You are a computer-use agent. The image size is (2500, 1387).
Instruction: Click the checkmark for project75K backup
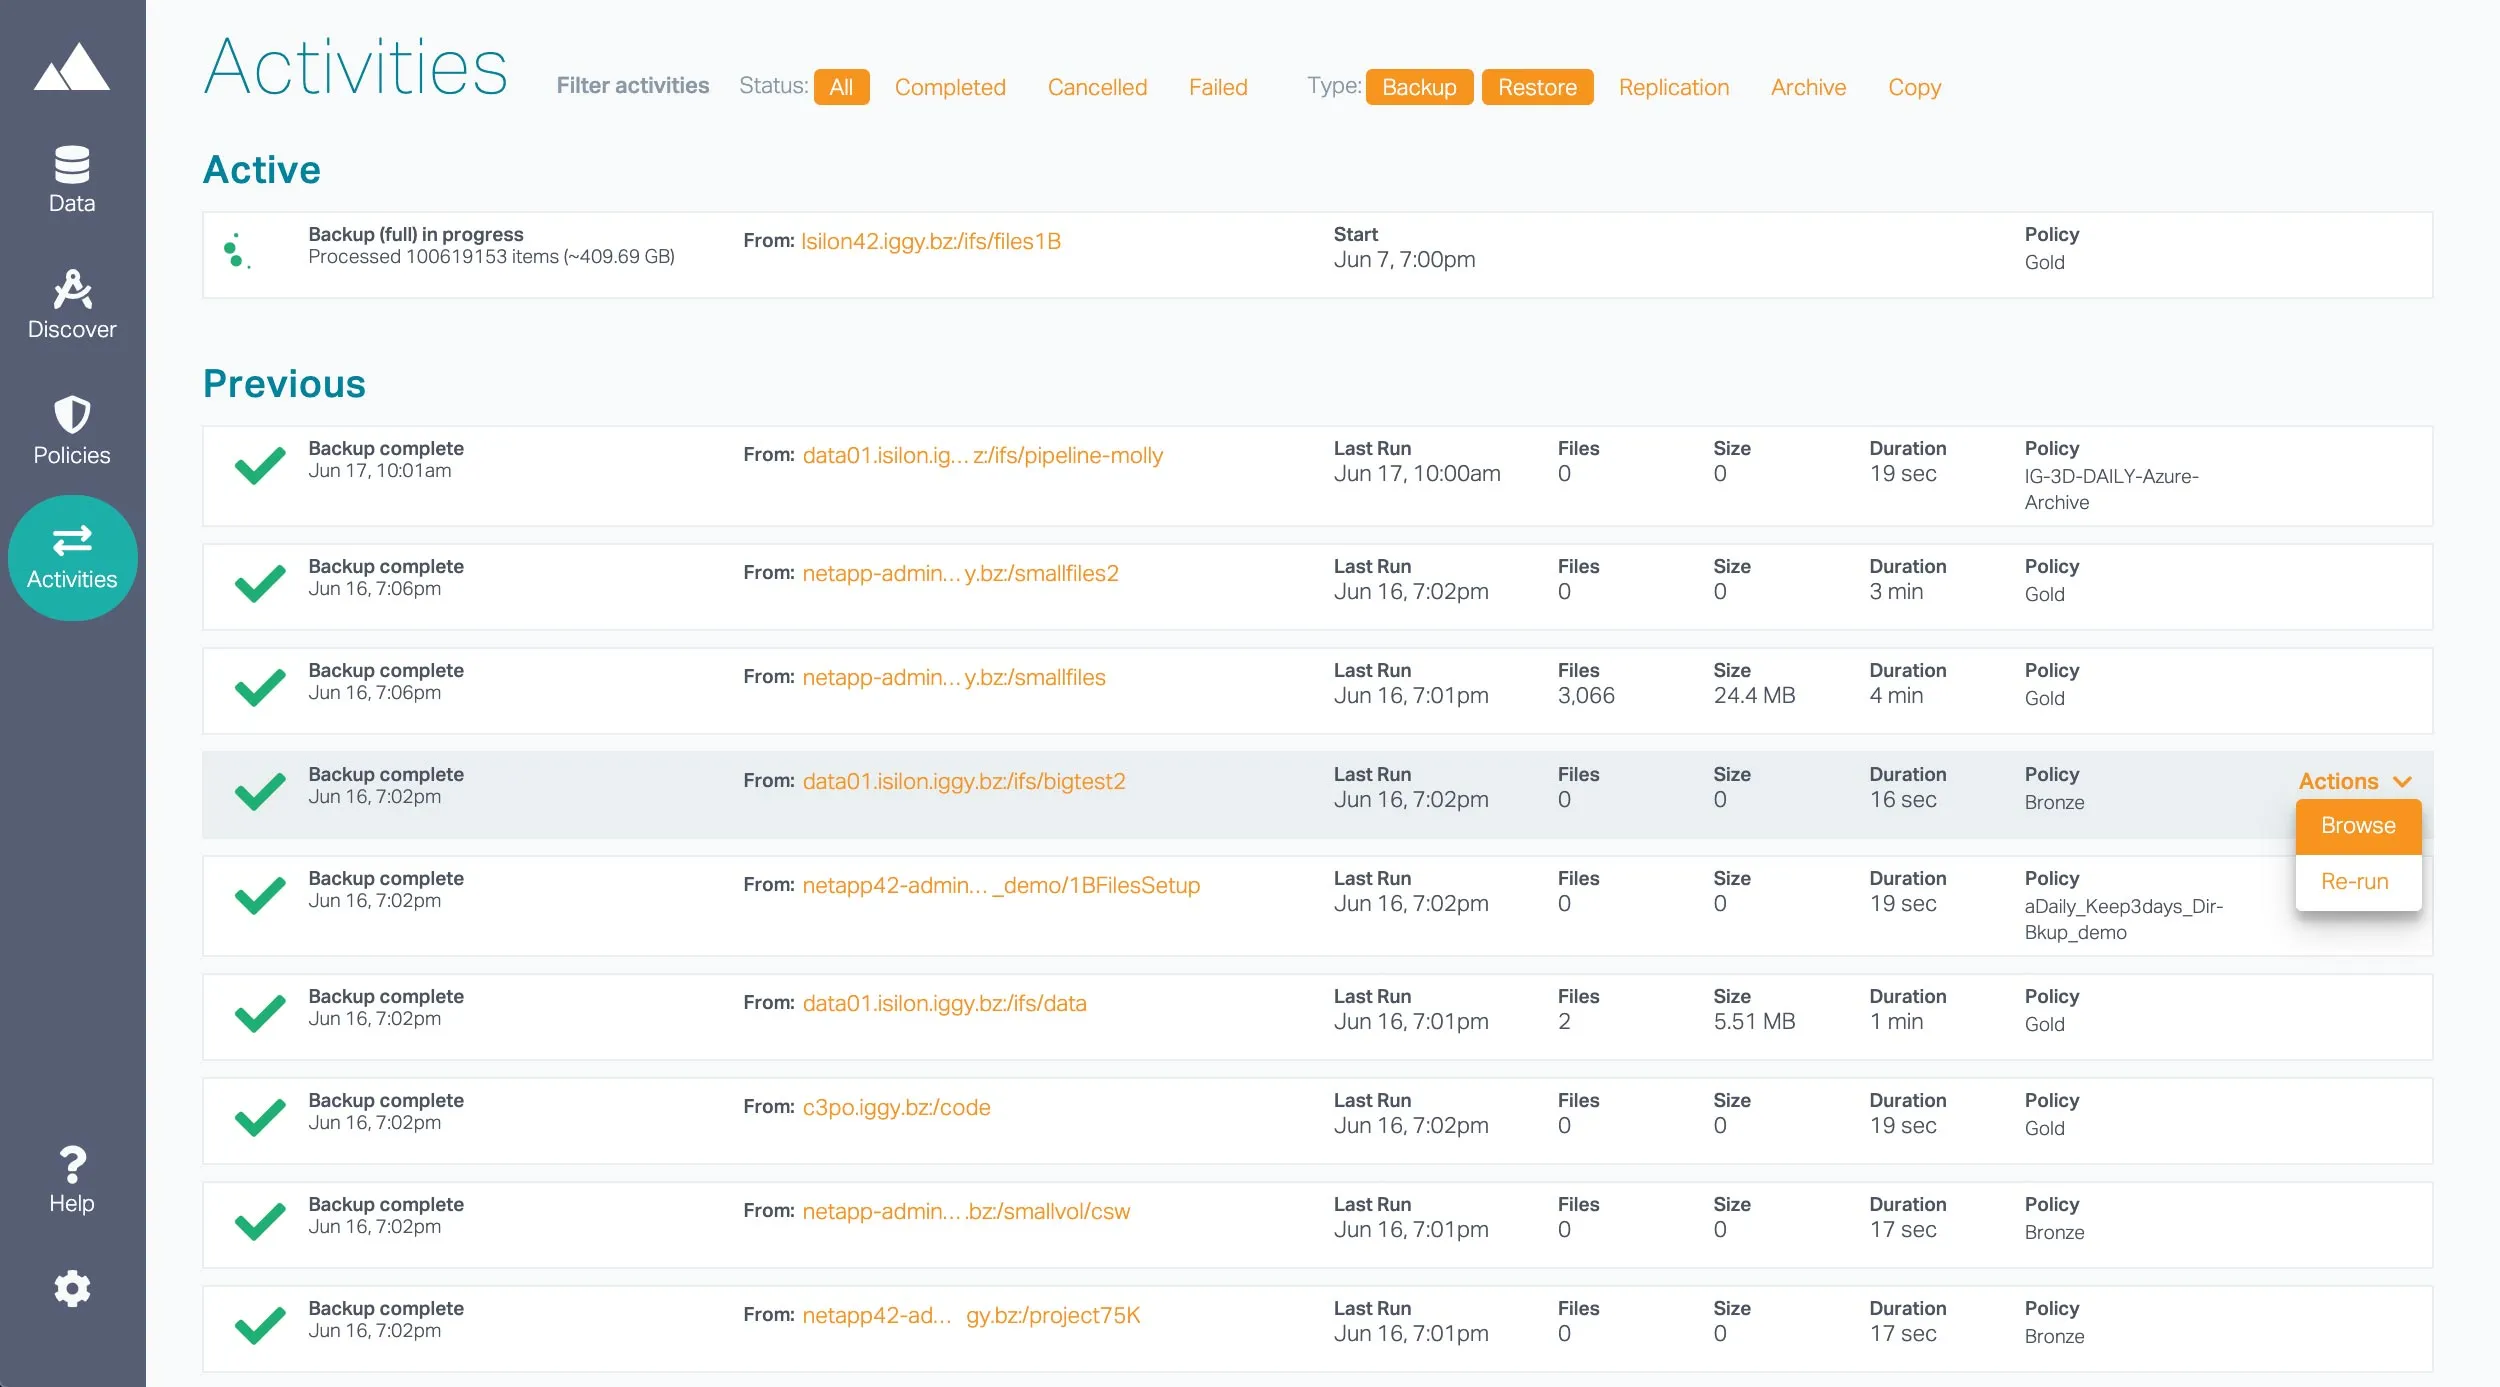click(260, 1326)
